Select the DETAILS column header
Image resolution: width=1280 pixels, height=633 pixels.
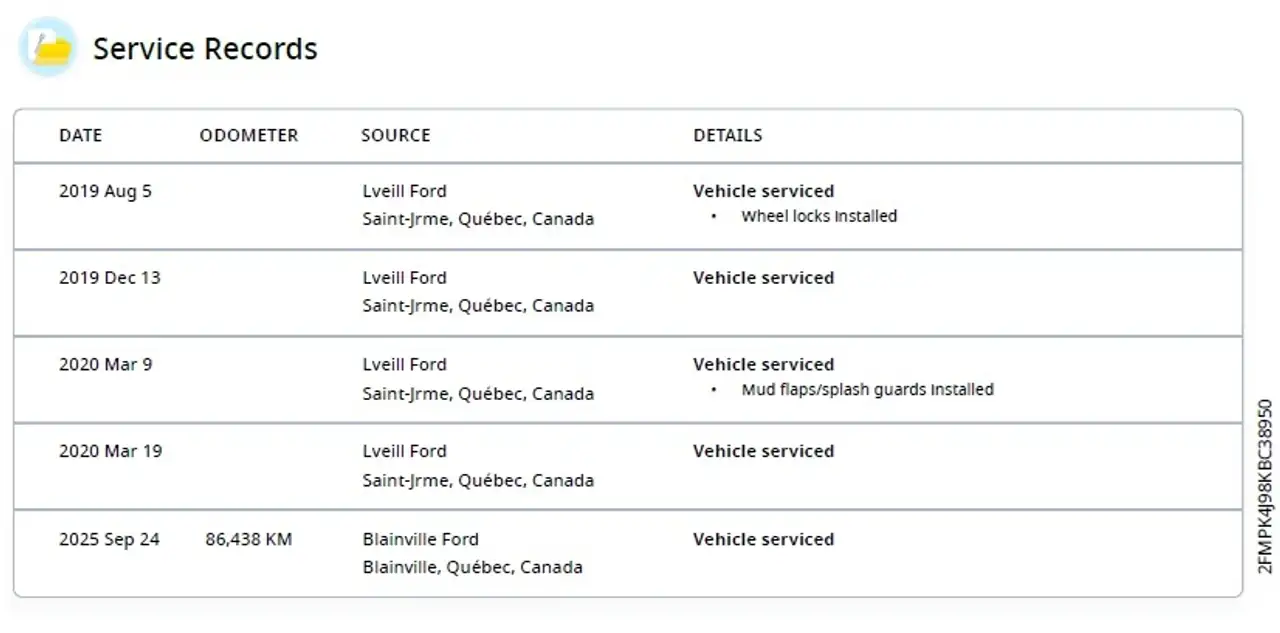[x=728, y=135]
